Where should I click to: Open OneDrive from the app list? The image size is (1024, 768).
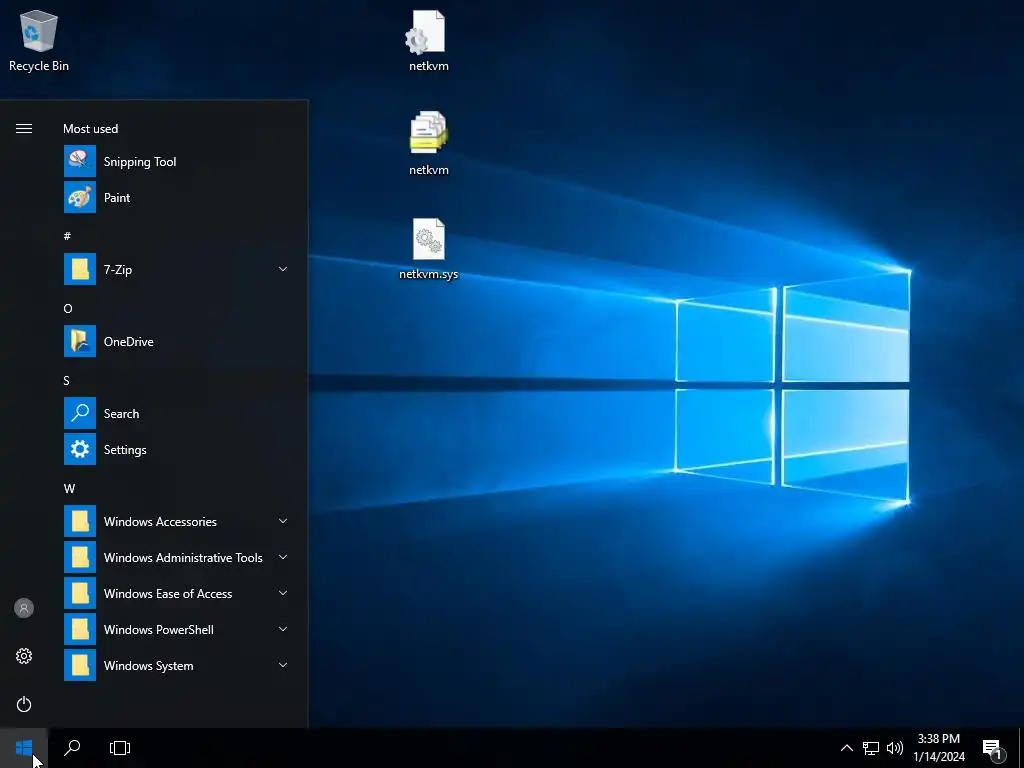(176, 342)
